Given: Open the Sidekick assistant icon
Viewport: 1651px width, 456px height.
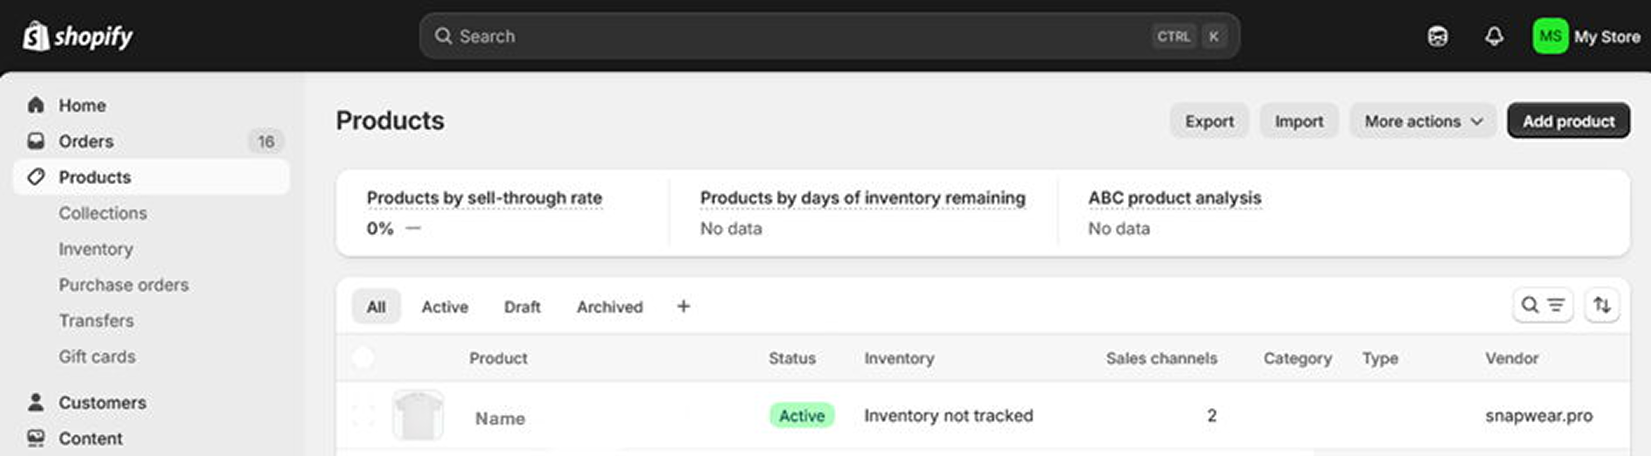Looking at the screenshot, I should tap(1437, 36).
